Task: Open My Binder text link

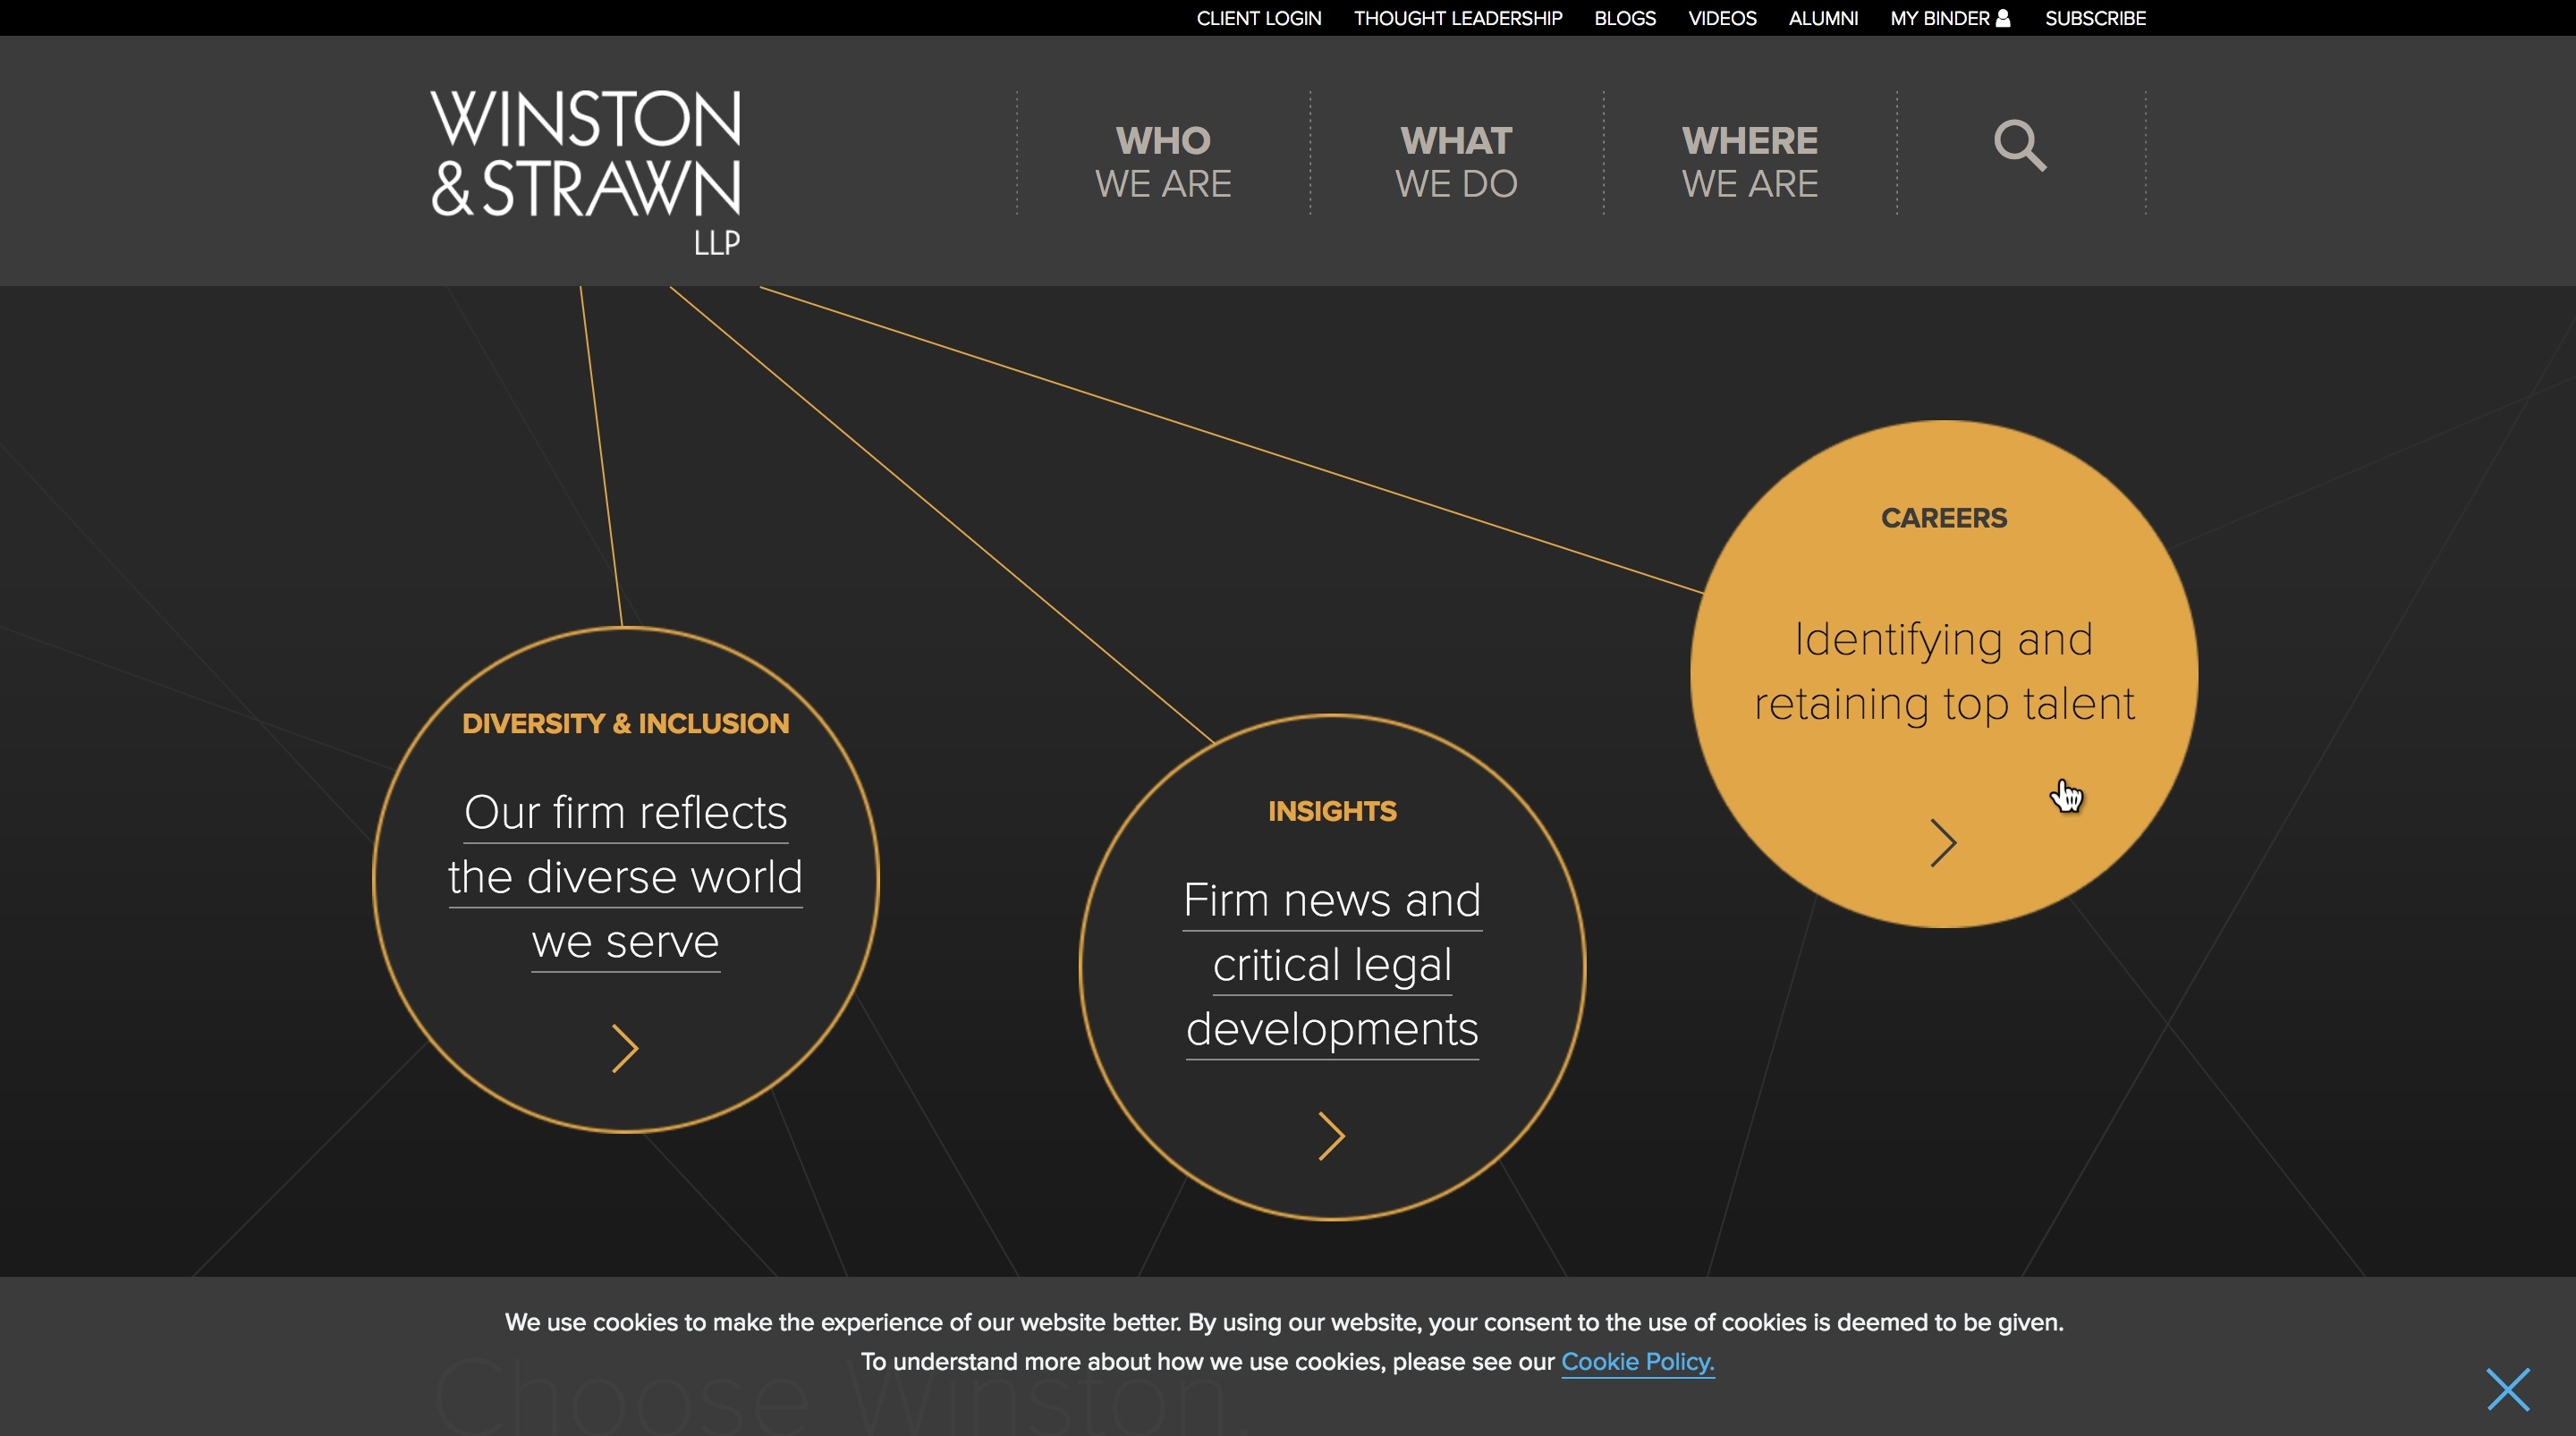Action: pyautogui.click(x=1939, y=18)
